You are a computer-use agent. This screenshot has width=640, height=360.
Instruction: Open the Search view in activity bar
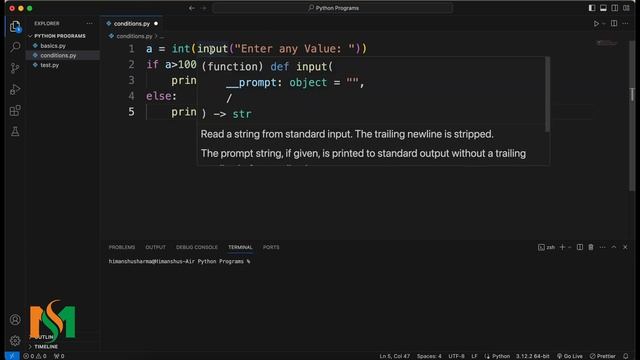(x=15, y=47)
